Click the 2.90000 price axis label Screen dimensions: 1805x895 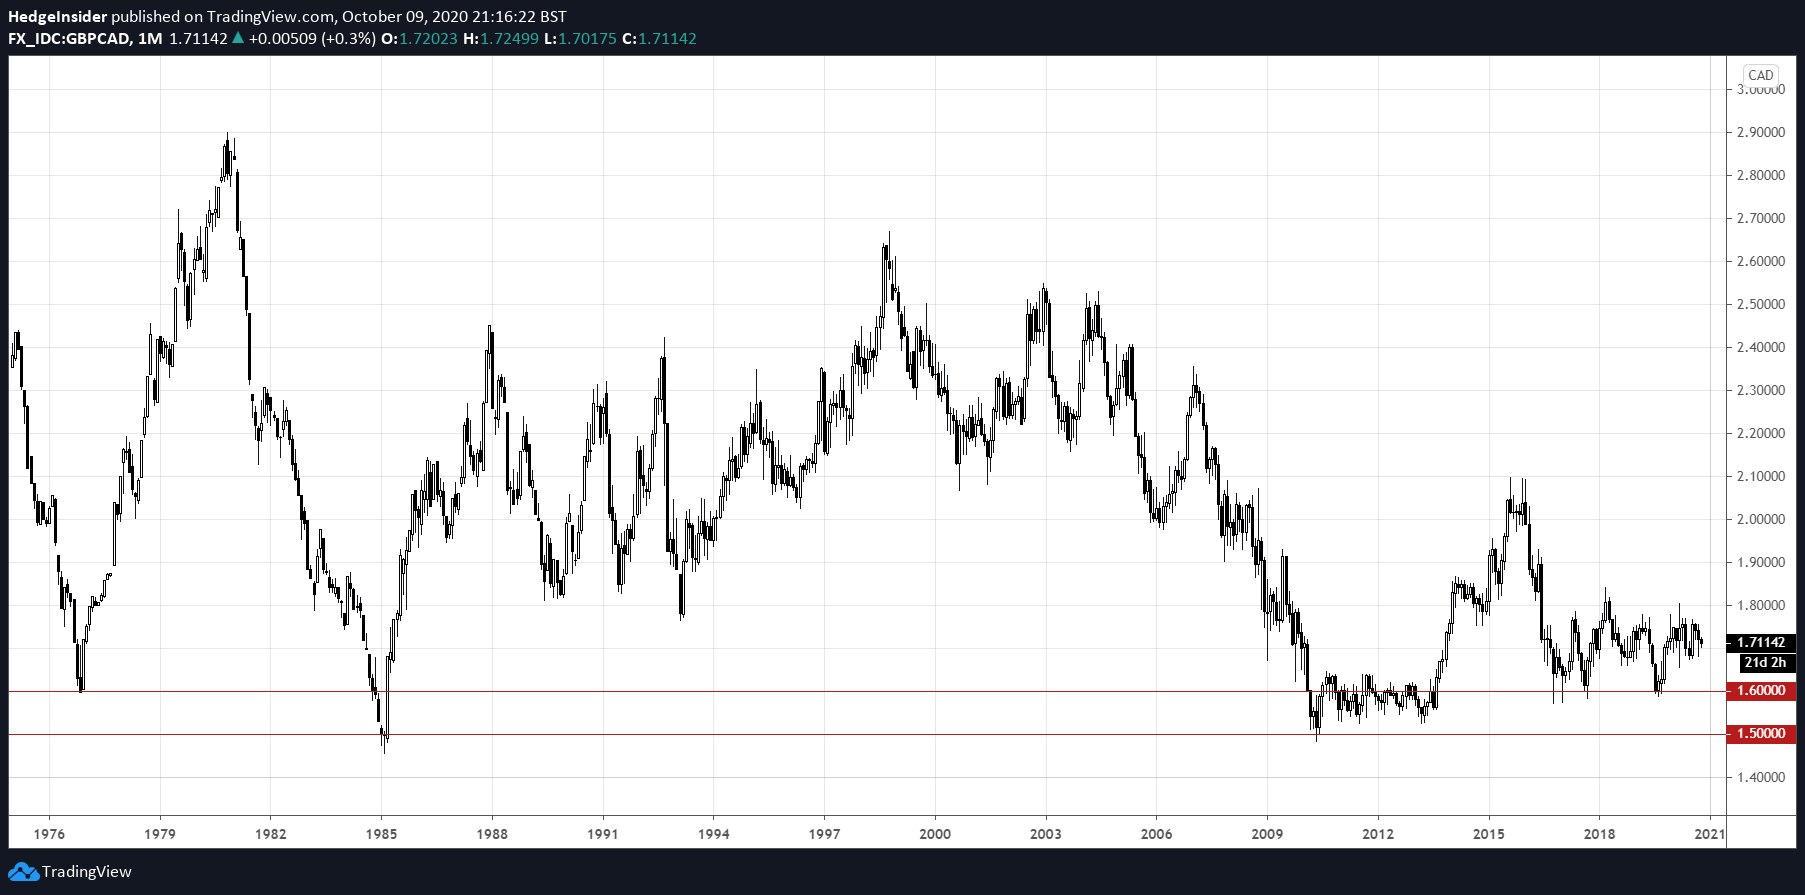(x=1761, y=132)
